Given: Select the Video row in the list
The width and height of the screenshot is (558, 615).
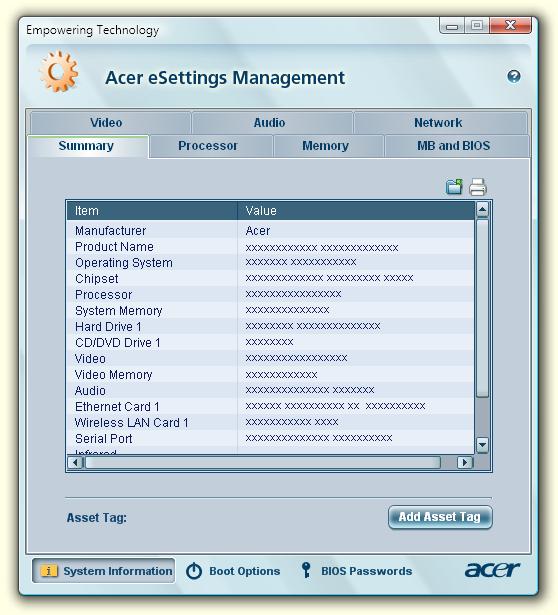Looking at the screenshot, I should click(x=270, y=358).
